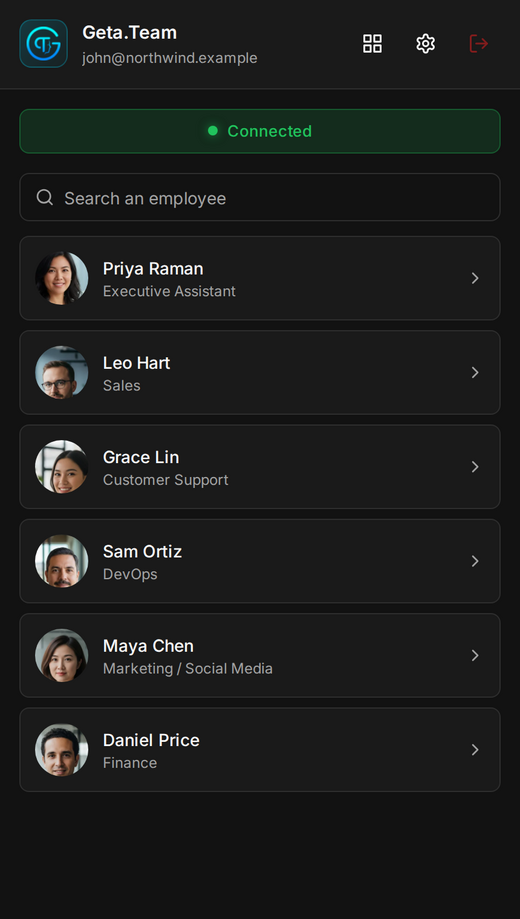Click the Geta.Team title text
This screenshot has width=520, height=919.
130,32
